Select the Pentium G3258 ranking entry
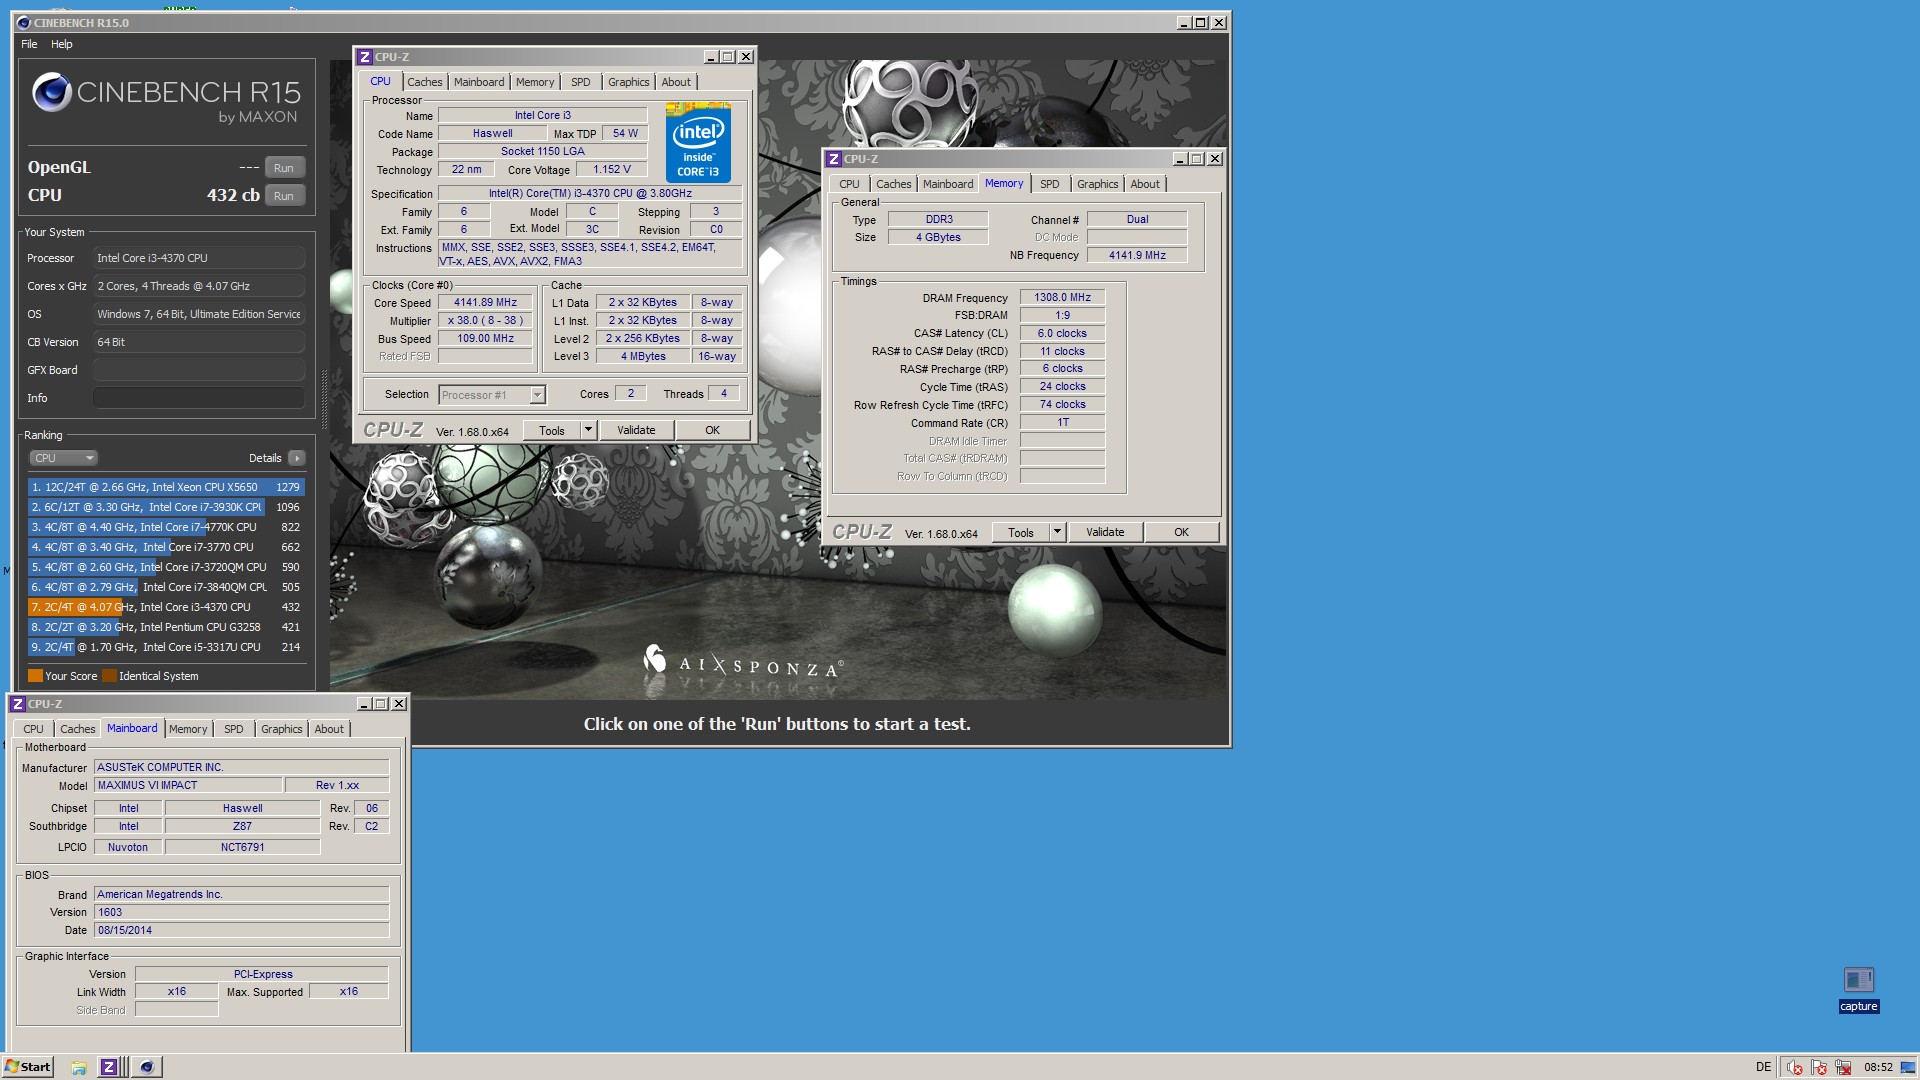This screenshot has width=1920, height=1080. point(166,627)
